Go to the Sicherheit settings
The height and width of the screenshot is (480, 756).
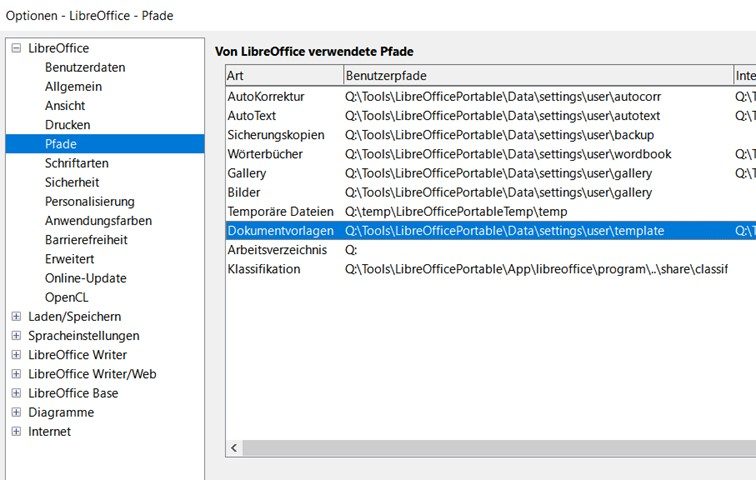pyautogui.click(x=72, y=182)
